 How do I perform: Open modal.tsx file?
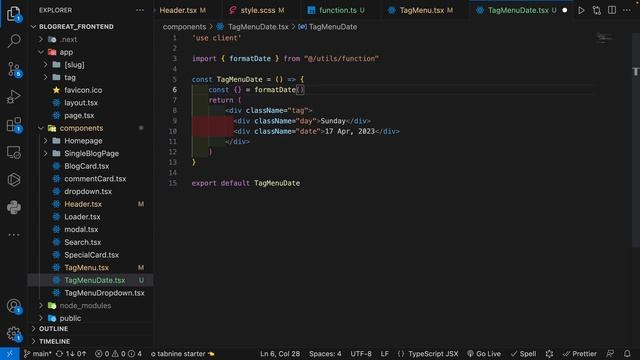point(81,229)
